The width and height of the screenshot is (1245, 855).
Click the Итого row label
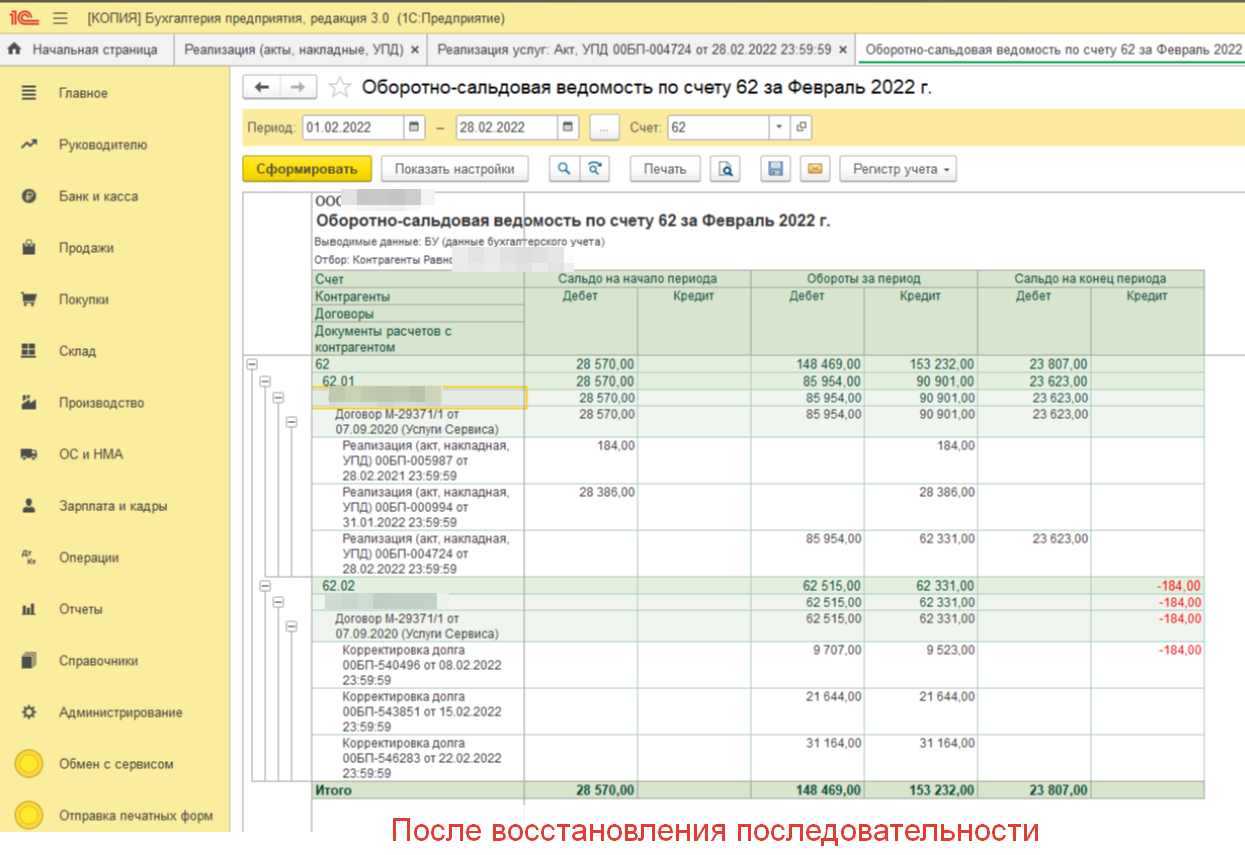[x=333, y=790]
